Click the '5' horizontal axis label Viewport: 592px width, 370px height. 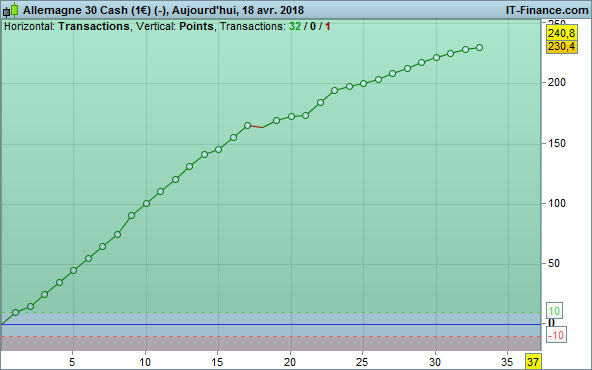coord(72,362)
